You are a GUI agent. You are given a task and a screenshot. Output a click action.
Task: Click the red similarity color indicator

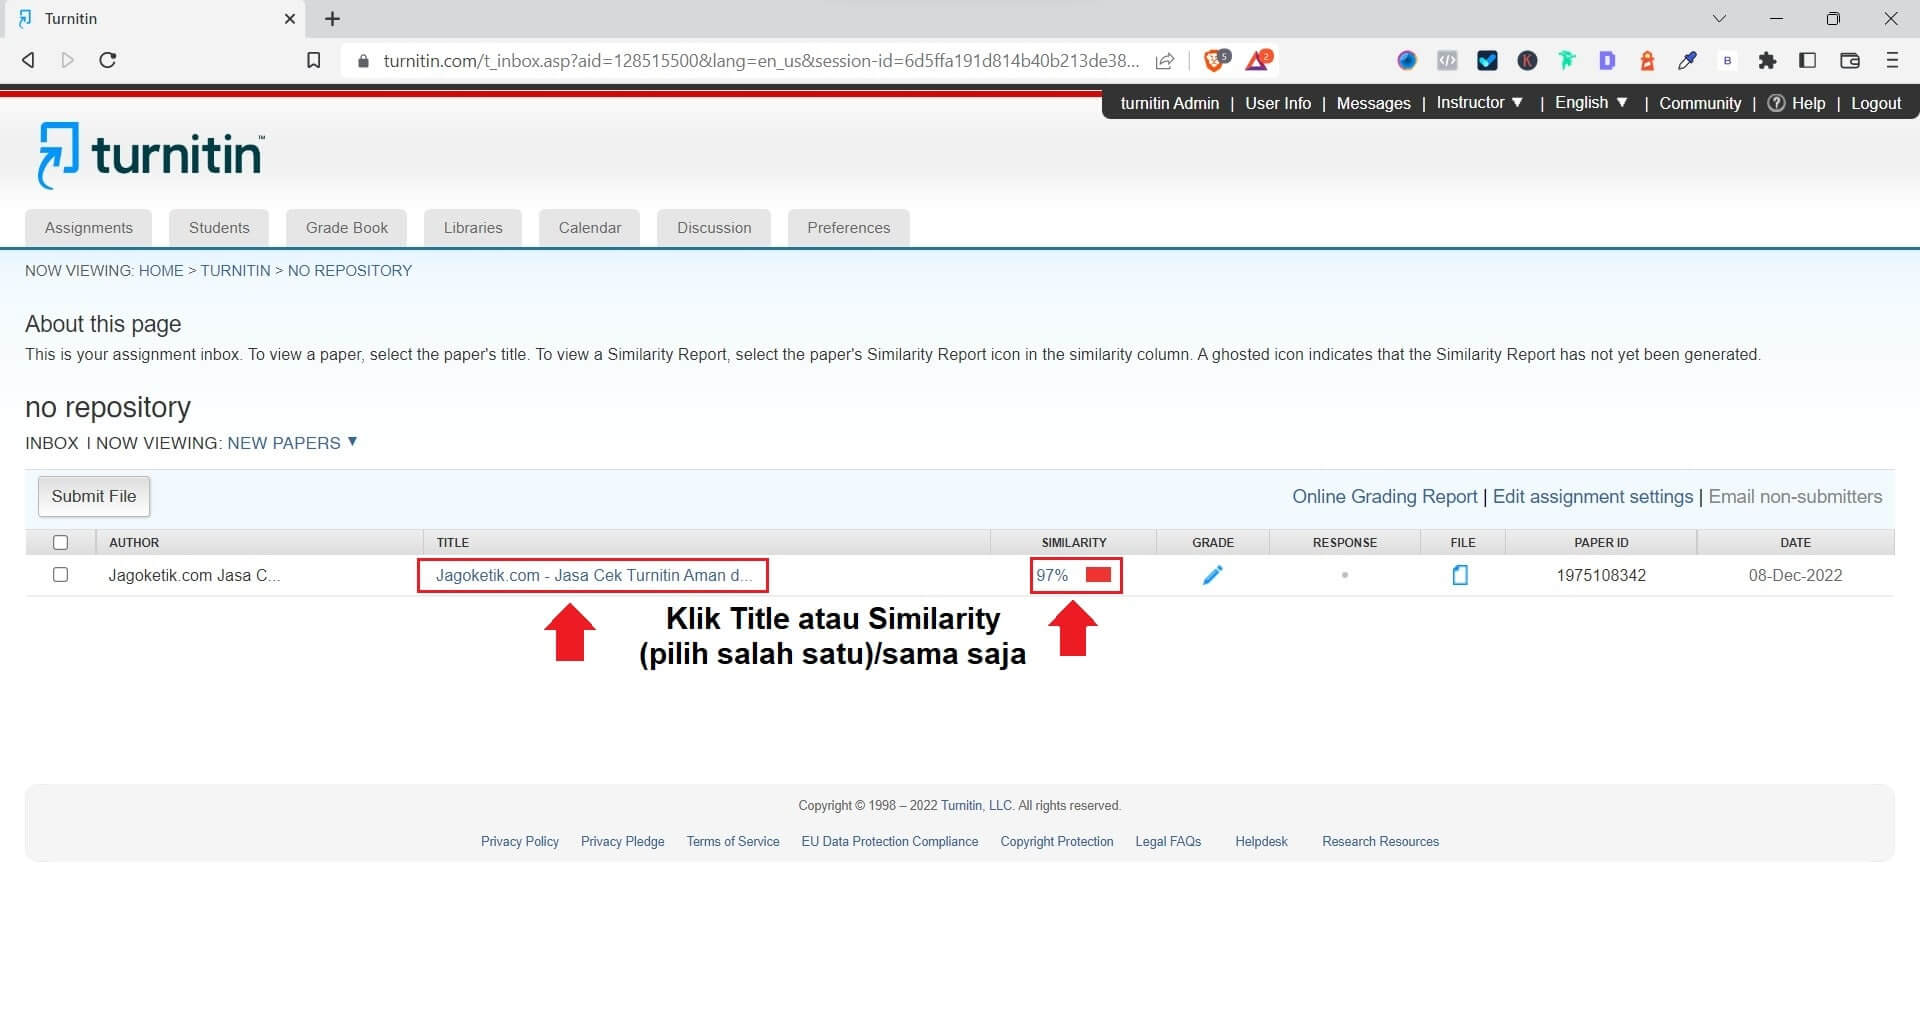point(1100,575)
